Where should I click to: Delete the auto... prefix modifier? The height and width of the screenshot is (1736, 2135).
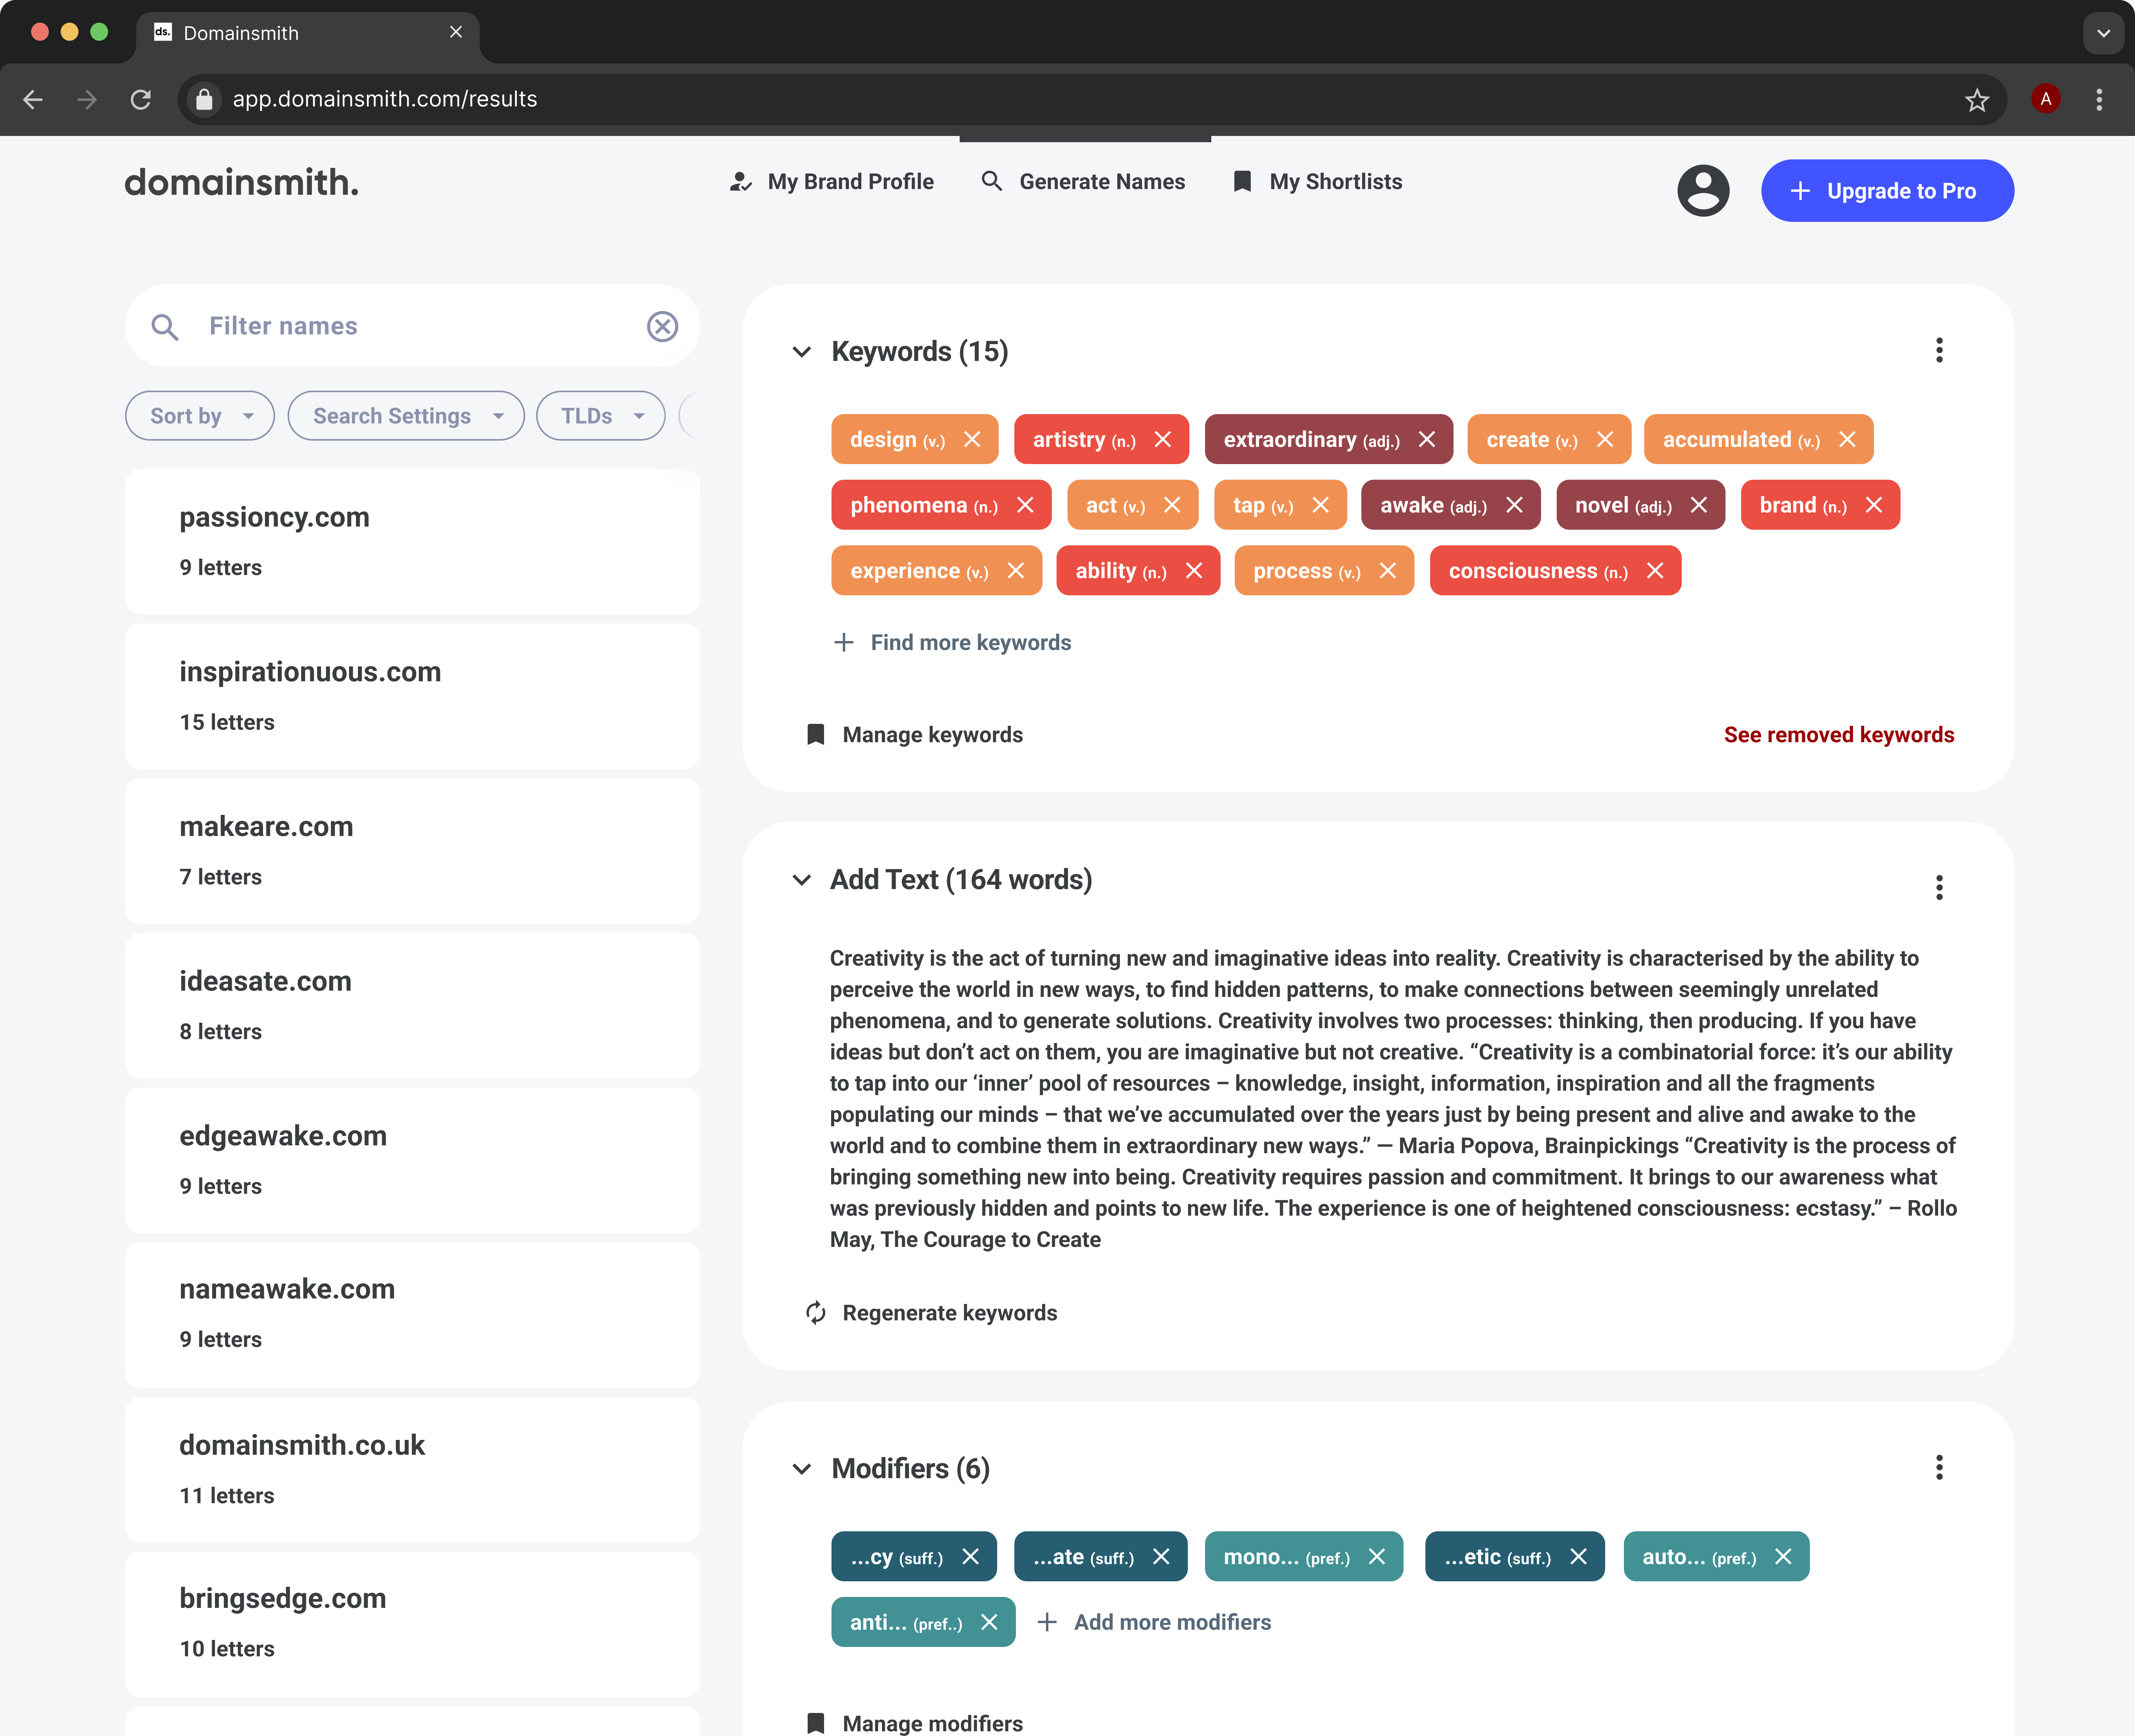tap(1783, 1557)
